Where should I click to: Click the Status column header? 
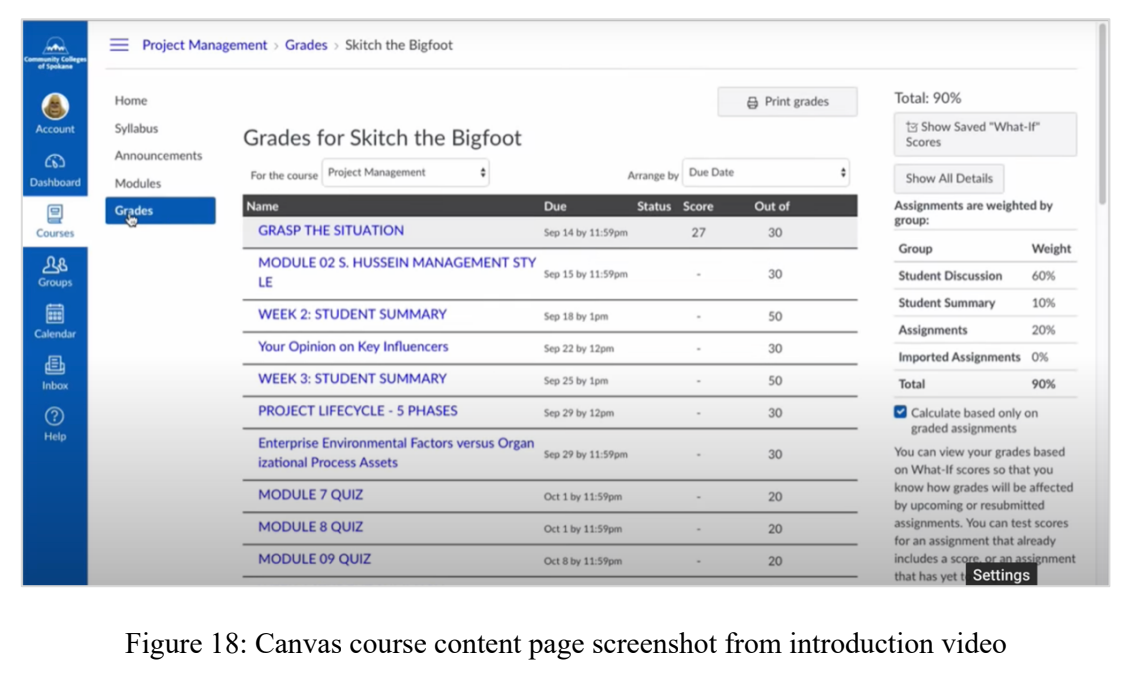pos(654,206)
